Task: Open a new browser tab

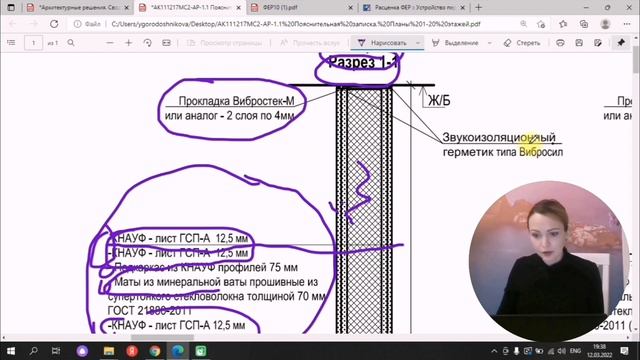Action: [478, 7]
